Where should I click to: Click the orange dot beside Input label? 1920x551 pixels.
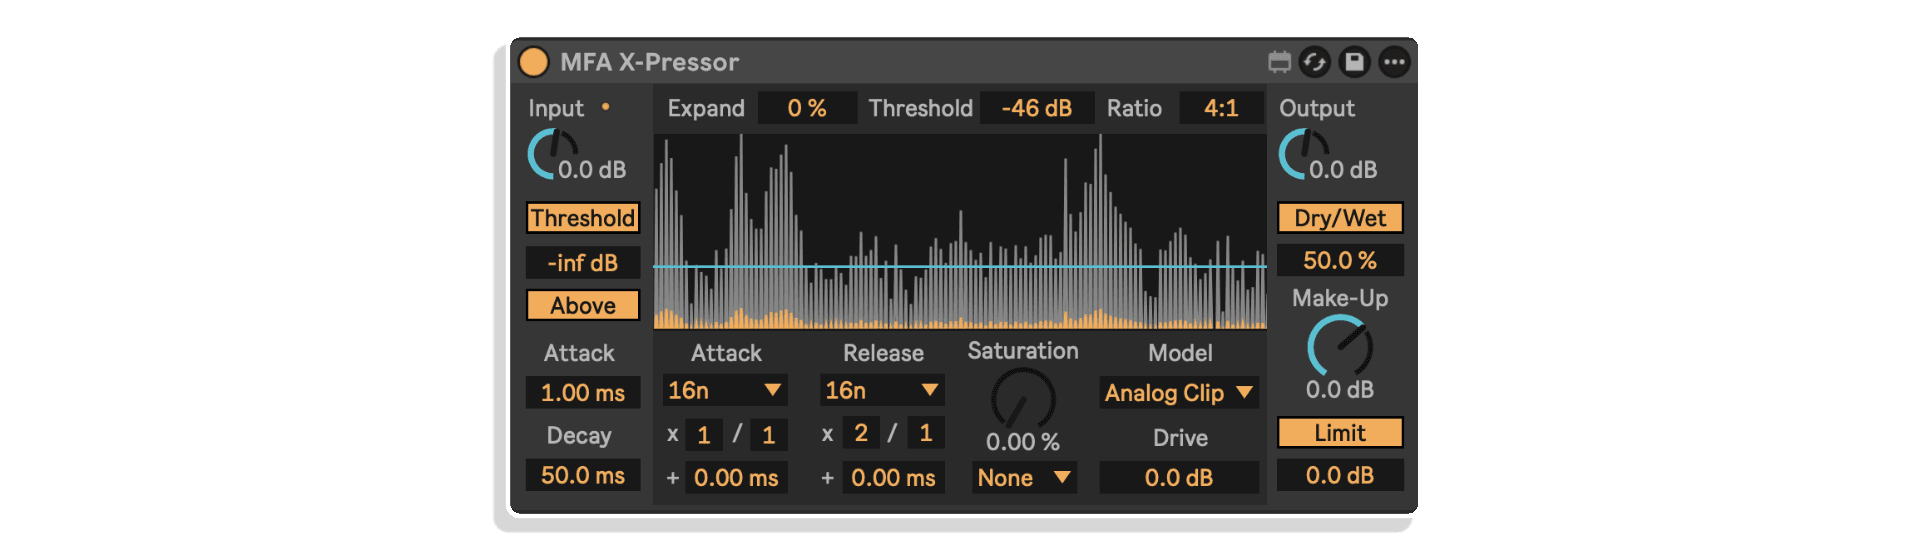605,106
